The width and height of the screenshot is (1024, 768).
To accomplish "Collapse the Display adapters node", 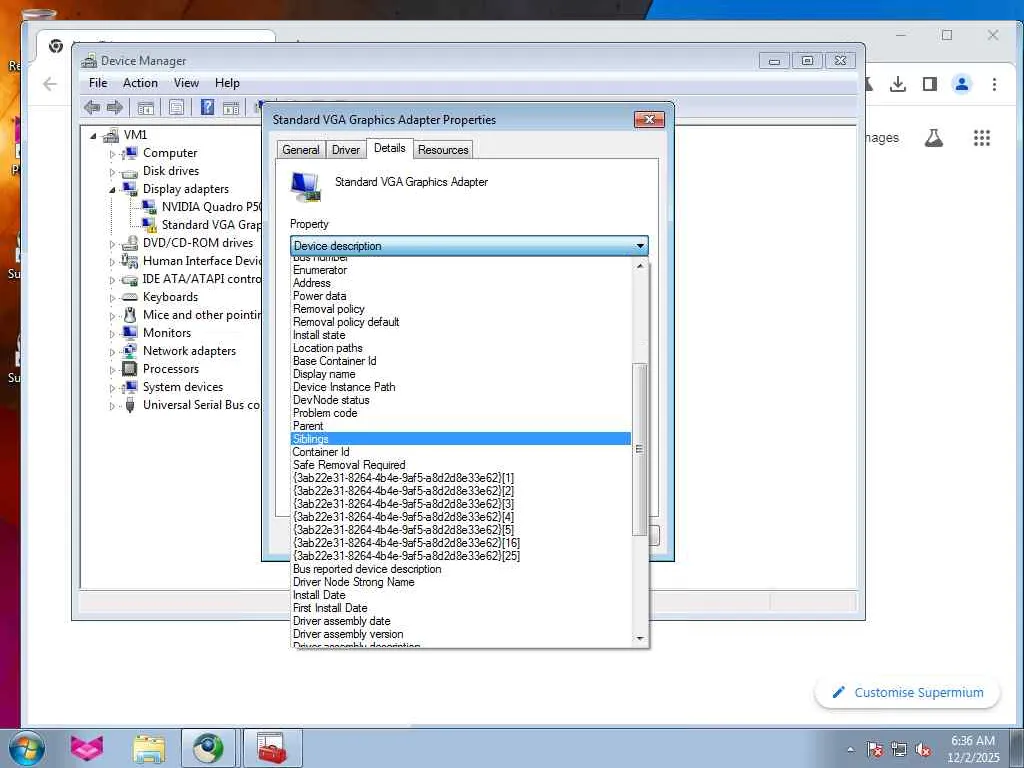I will [x=112, y=189].
